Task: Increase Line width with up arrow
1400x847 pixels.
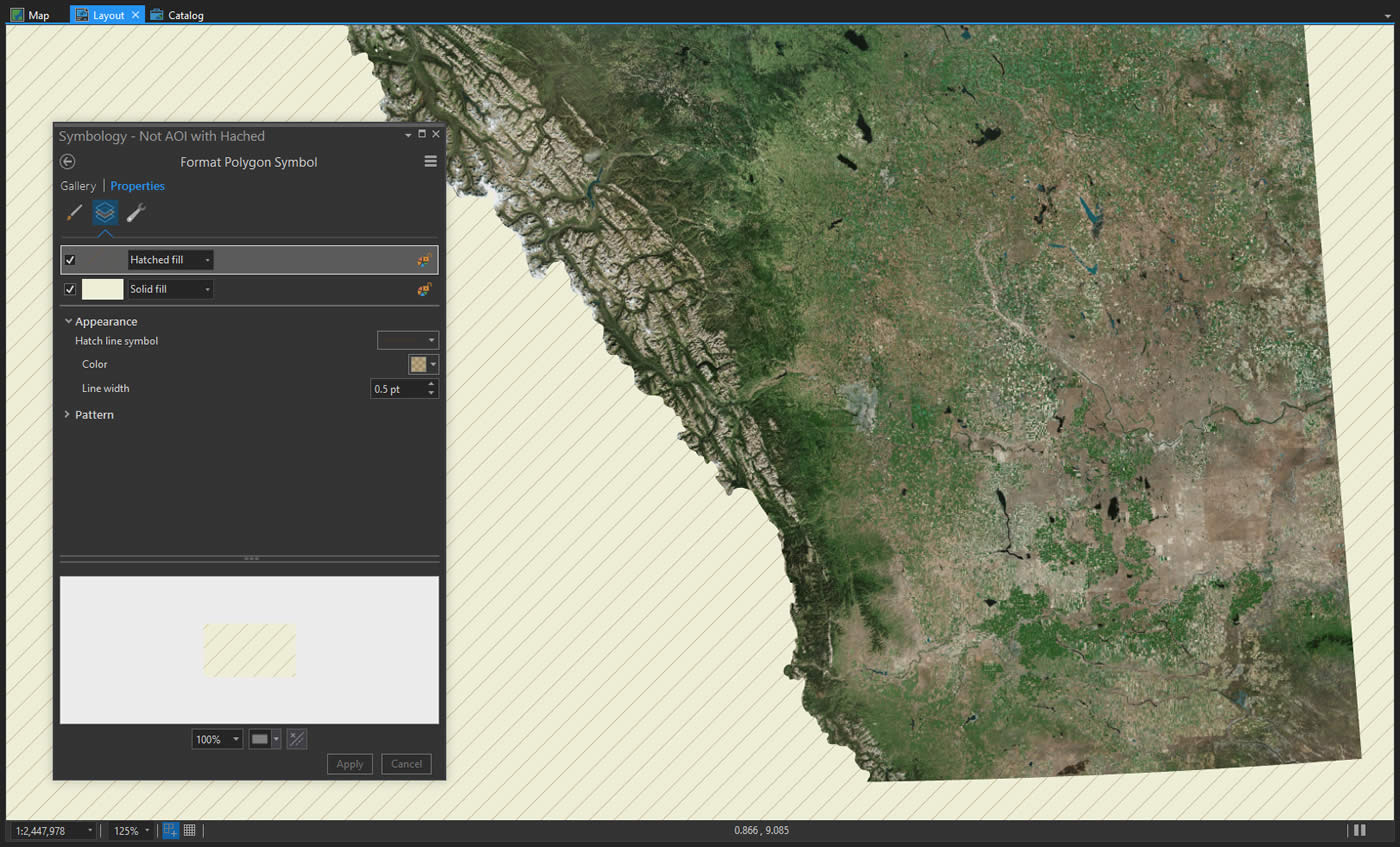Action: click(432, 384)
